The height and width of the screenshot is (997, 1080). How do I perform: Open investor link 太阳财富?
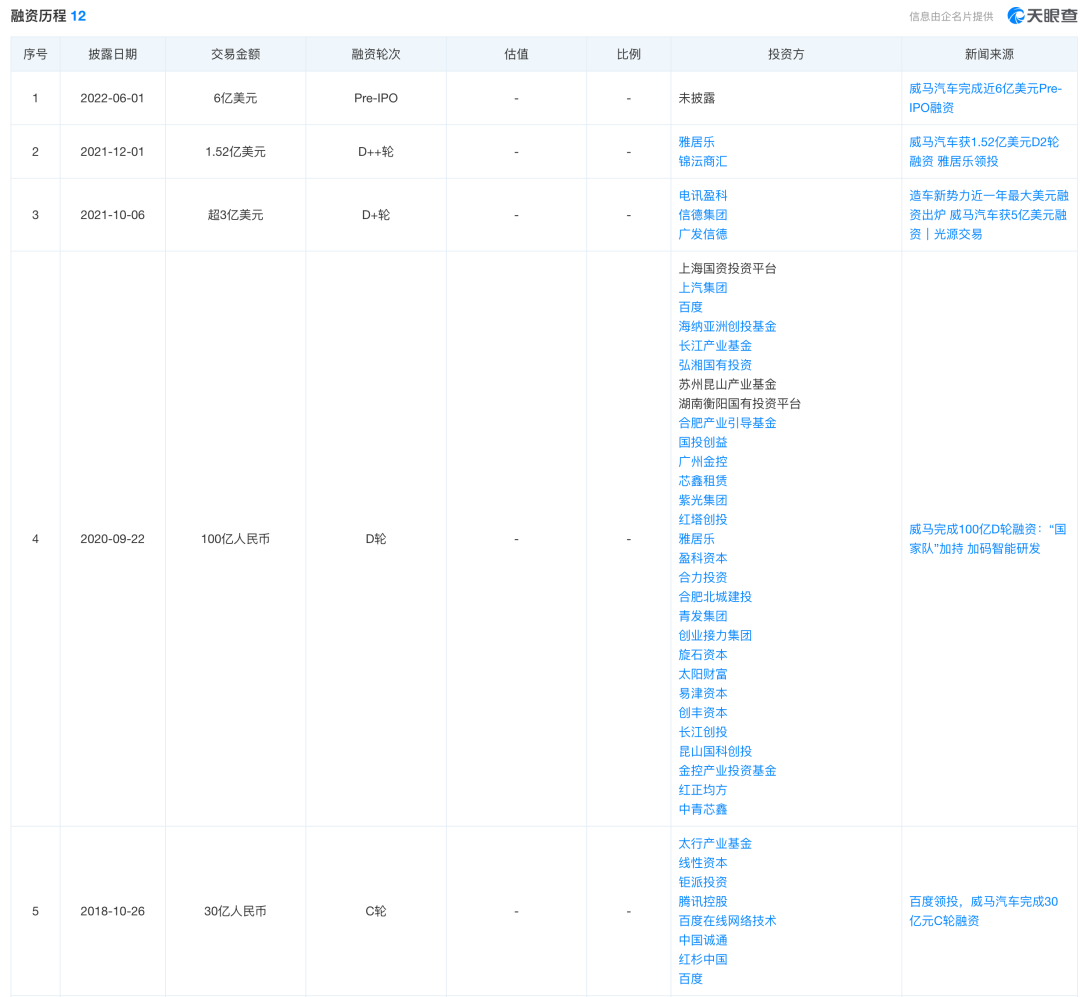(703, 674)
